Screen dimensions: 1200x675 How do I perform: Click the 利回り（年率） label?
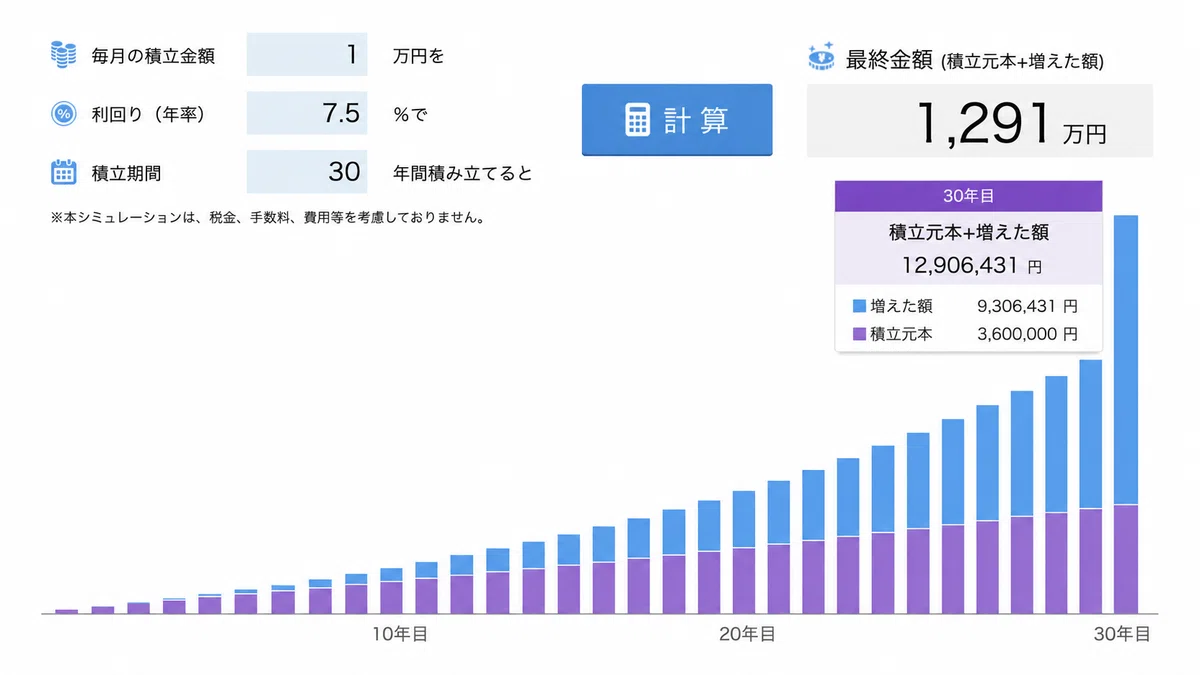pos(148,114)
